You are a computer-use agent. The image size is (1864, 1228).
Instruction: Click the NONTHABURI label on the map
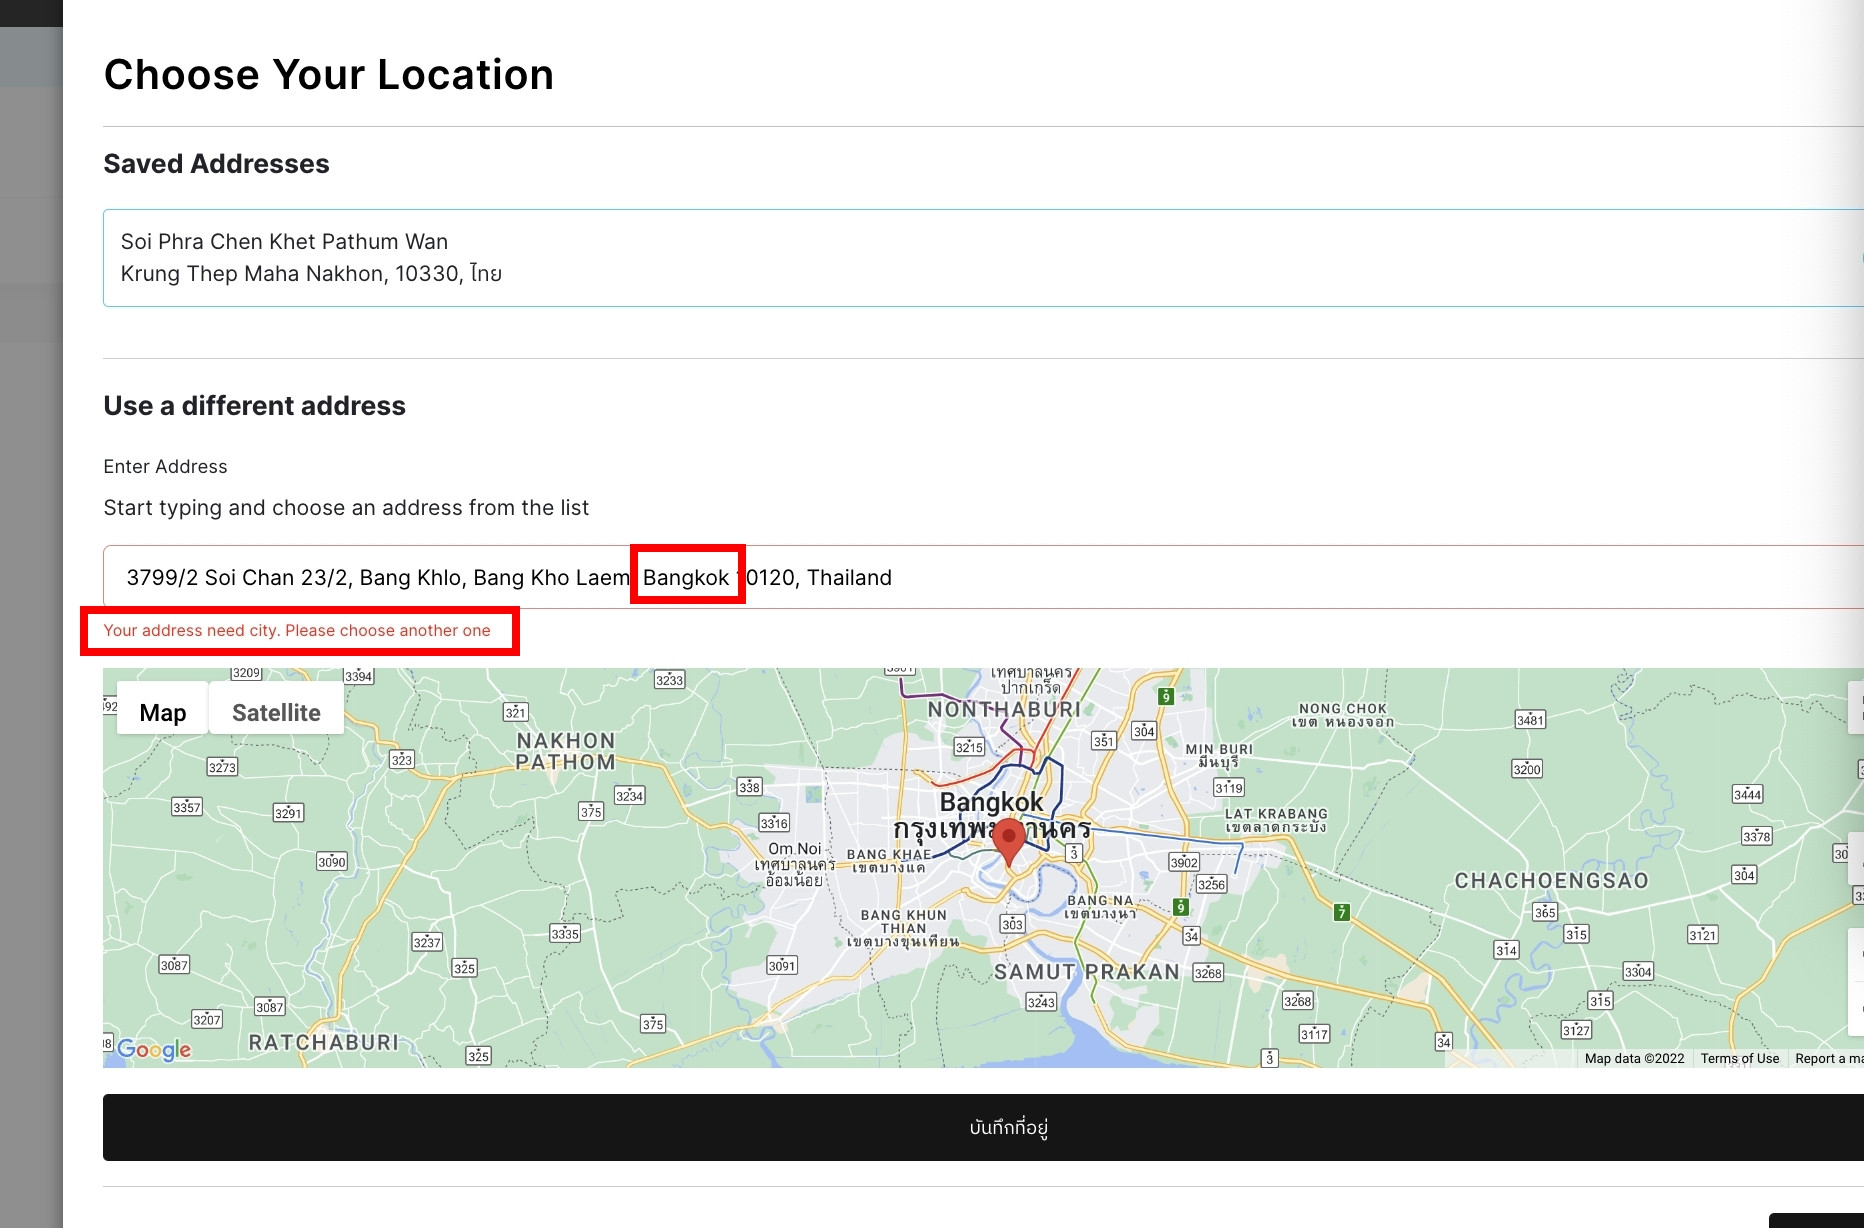pos(1004,709)
